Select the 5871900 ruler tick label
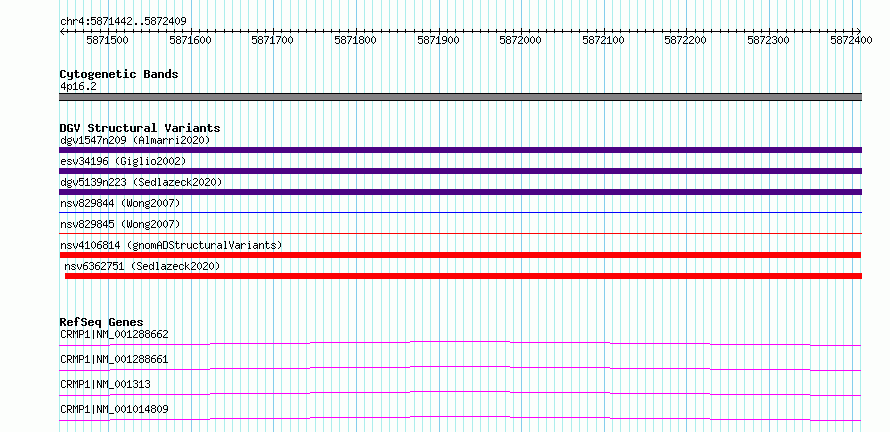 point(438,40)
